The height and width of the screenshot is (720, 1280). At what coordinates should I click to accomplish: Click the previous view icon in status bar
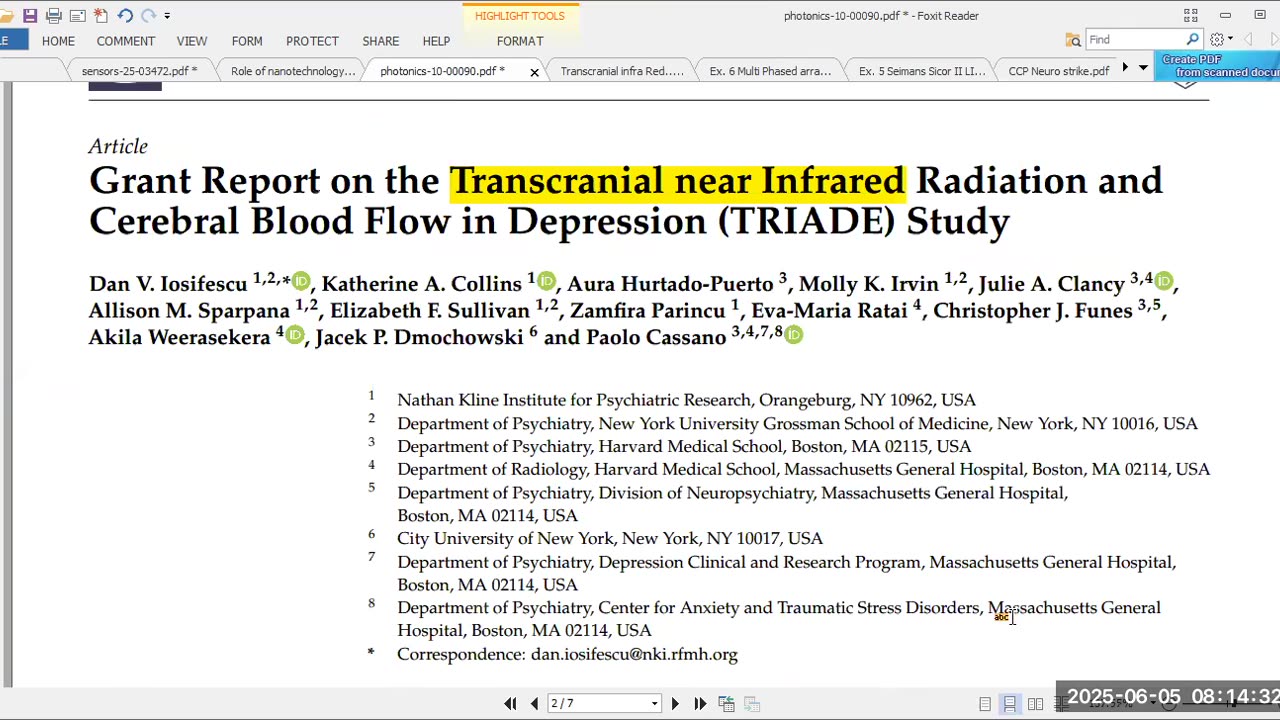click(726, 704)
